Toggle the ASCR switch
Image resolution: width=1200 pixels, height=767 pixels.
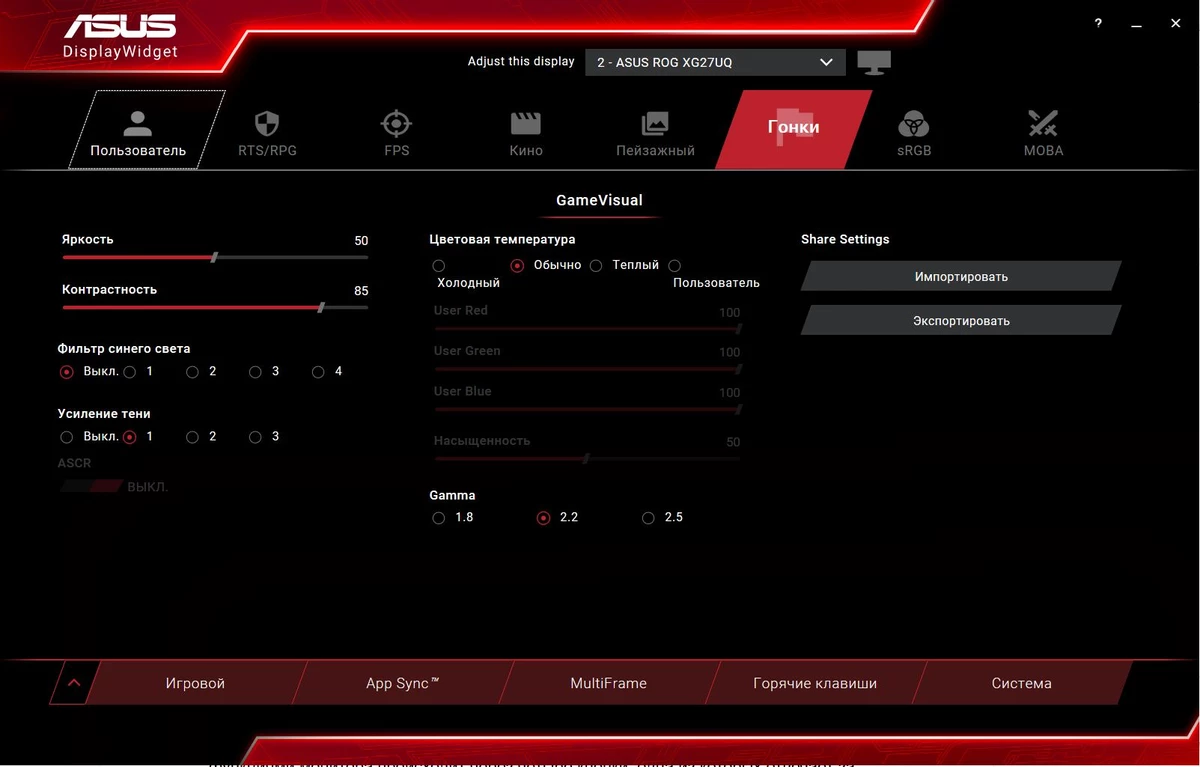[x=91, y=486]
